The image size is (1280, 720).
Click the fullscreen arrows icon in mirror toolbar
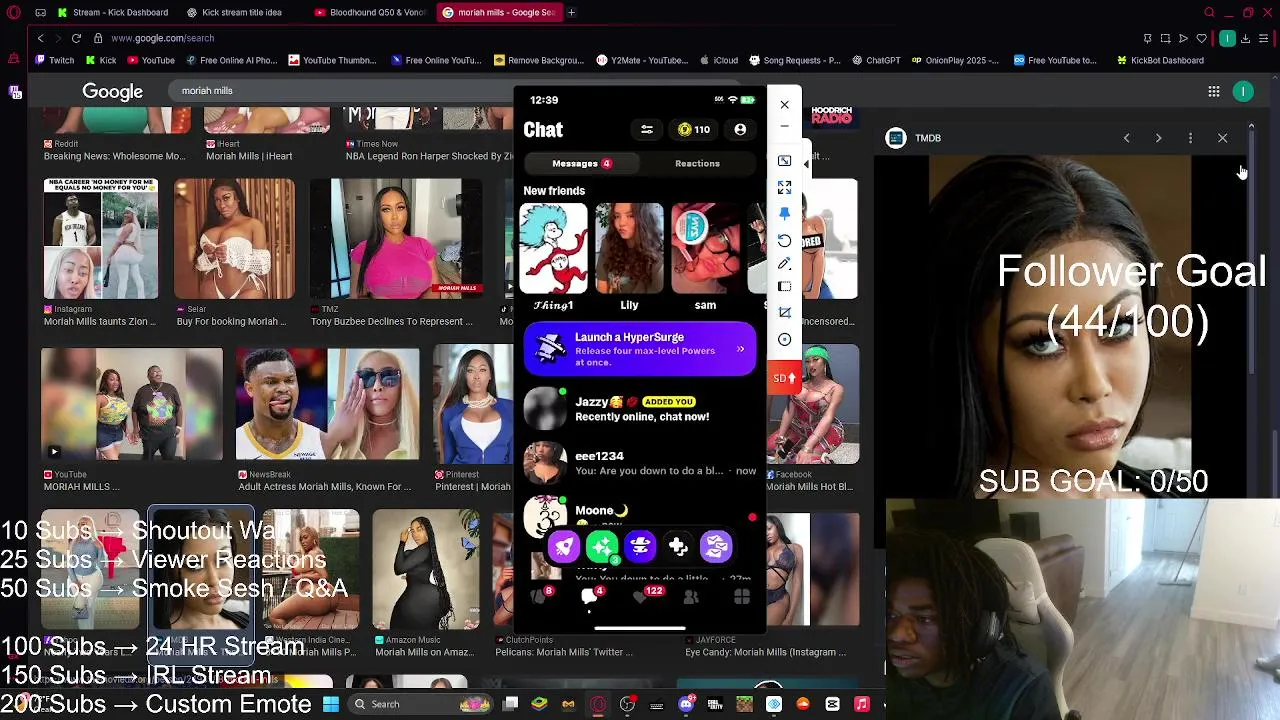(x=784, y=187)
